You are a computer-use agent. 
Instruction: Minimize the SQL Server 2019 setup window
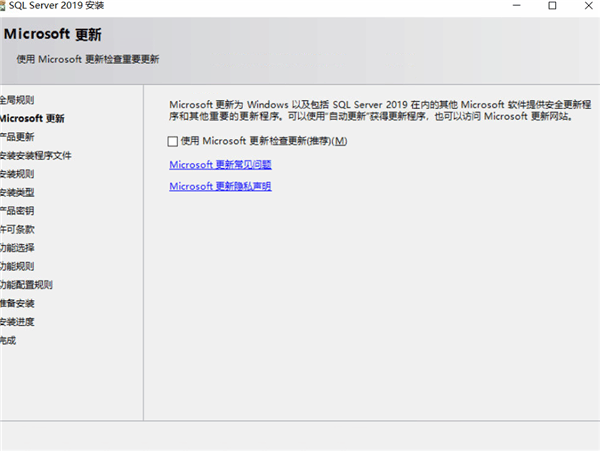click(x=517, y=6)
